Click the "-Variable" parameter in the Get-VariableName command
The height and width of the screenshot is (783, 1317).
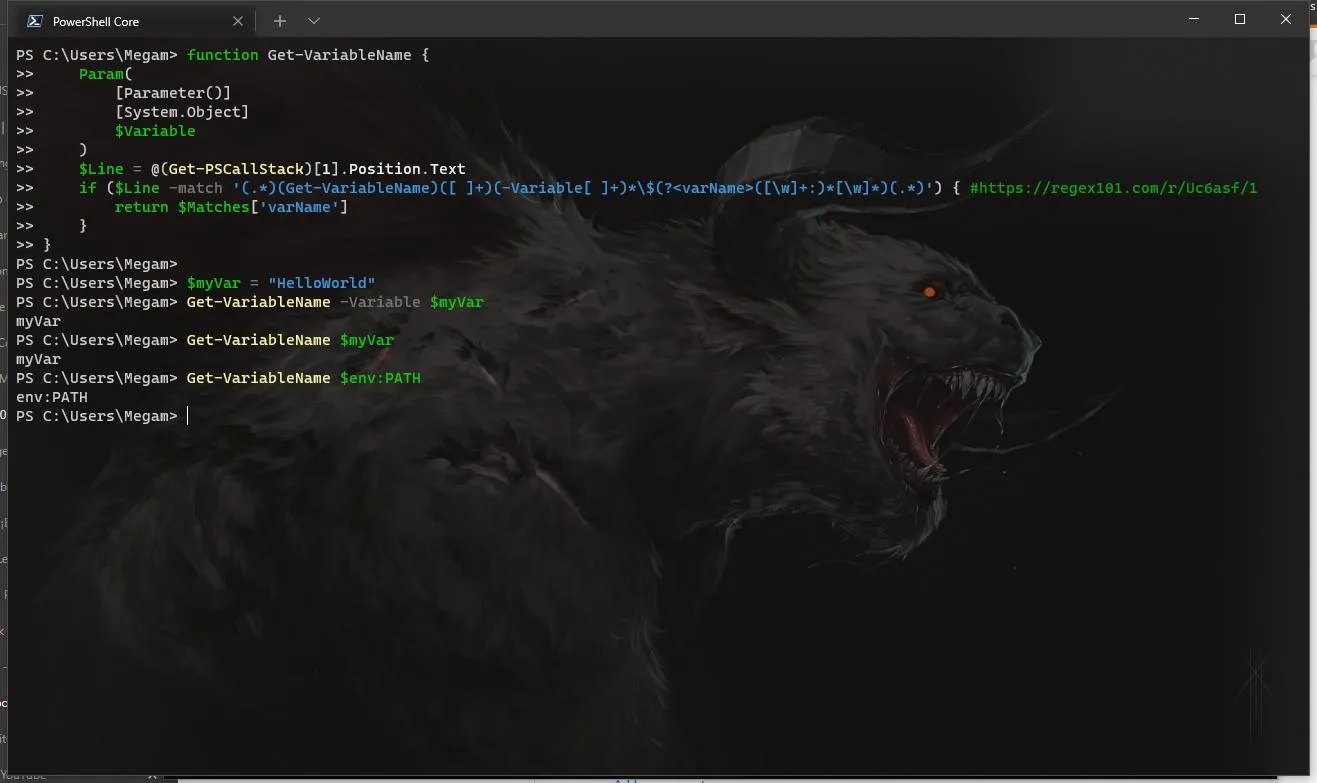(x=380, y=302)
